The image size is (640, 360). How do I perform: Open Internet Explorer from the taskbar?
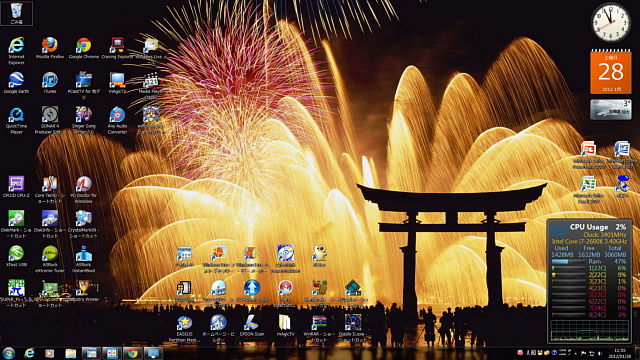pyautogui.click(x=29, y=353)
